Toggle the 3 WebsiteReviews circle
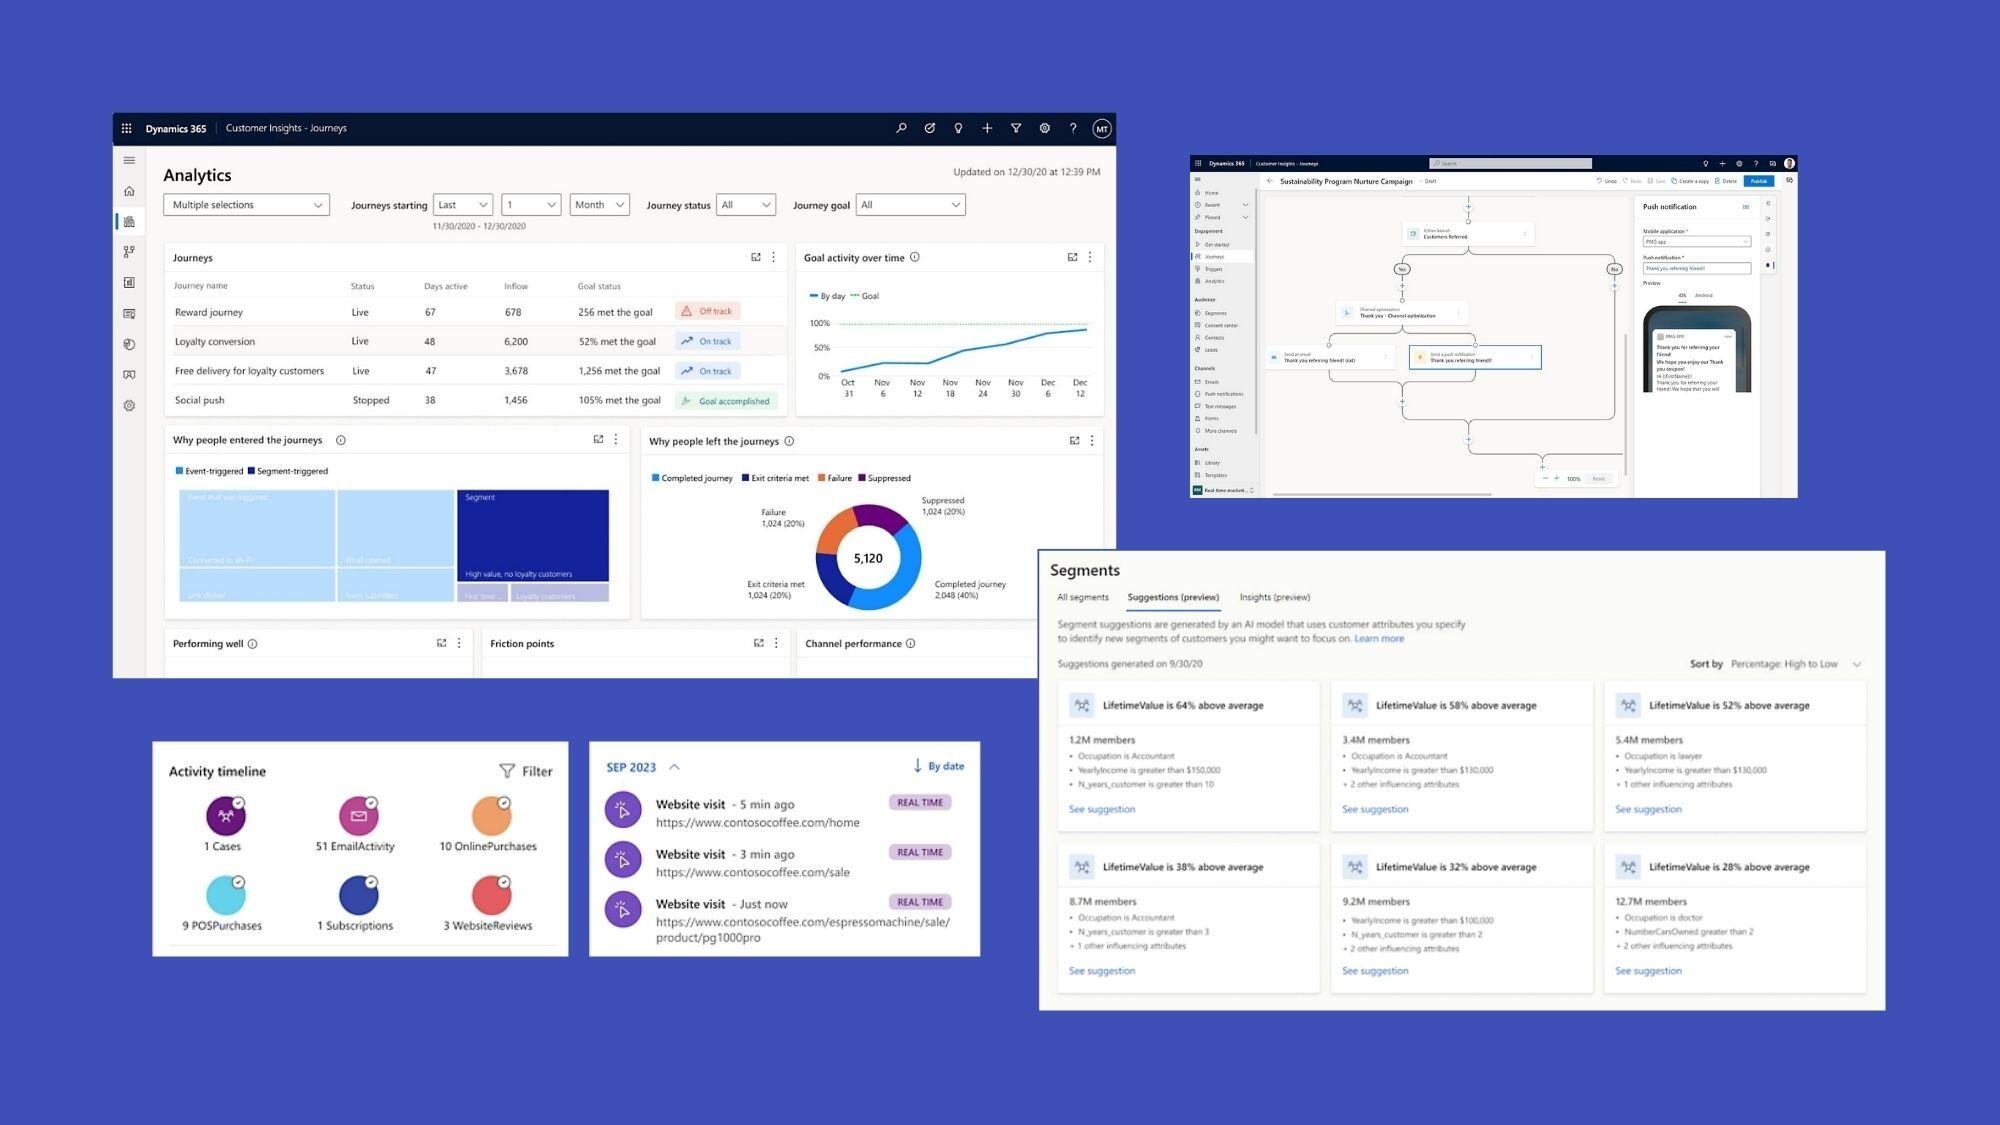The height and width of the screenshot is (1125, 2000). coord(492,895)
